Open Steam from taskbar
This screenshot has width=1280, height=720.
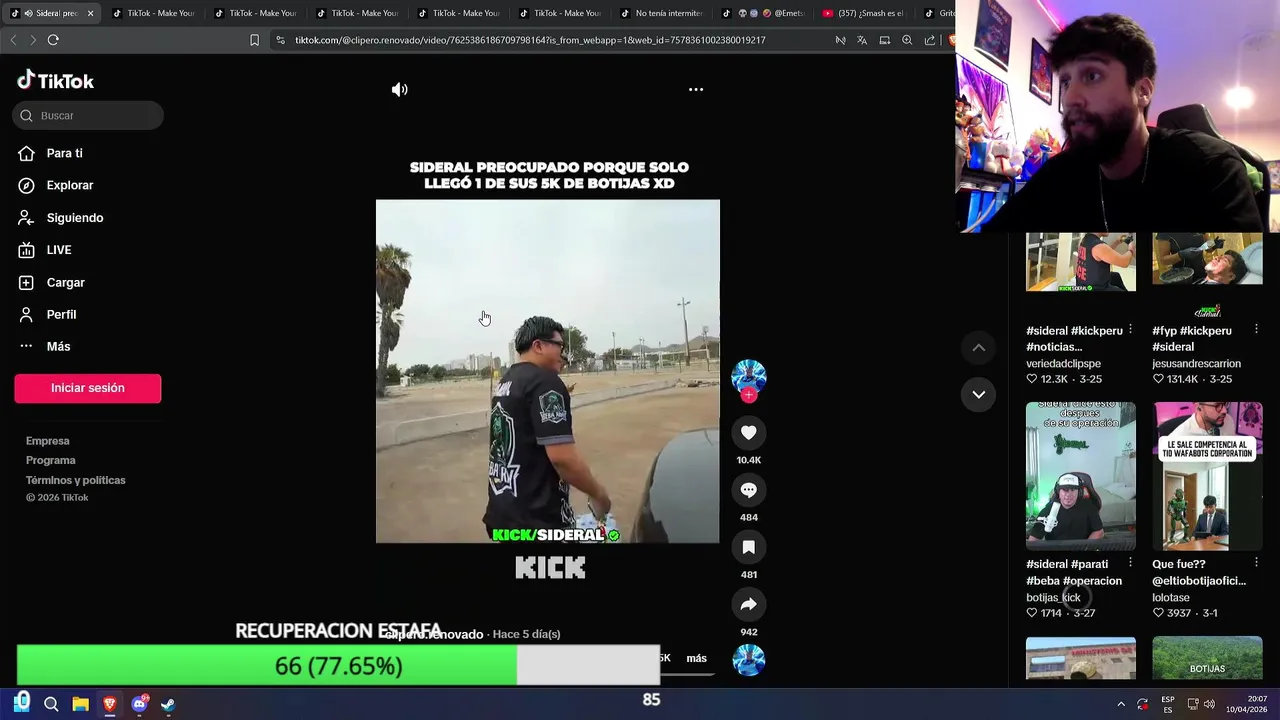tap(168, 704)
